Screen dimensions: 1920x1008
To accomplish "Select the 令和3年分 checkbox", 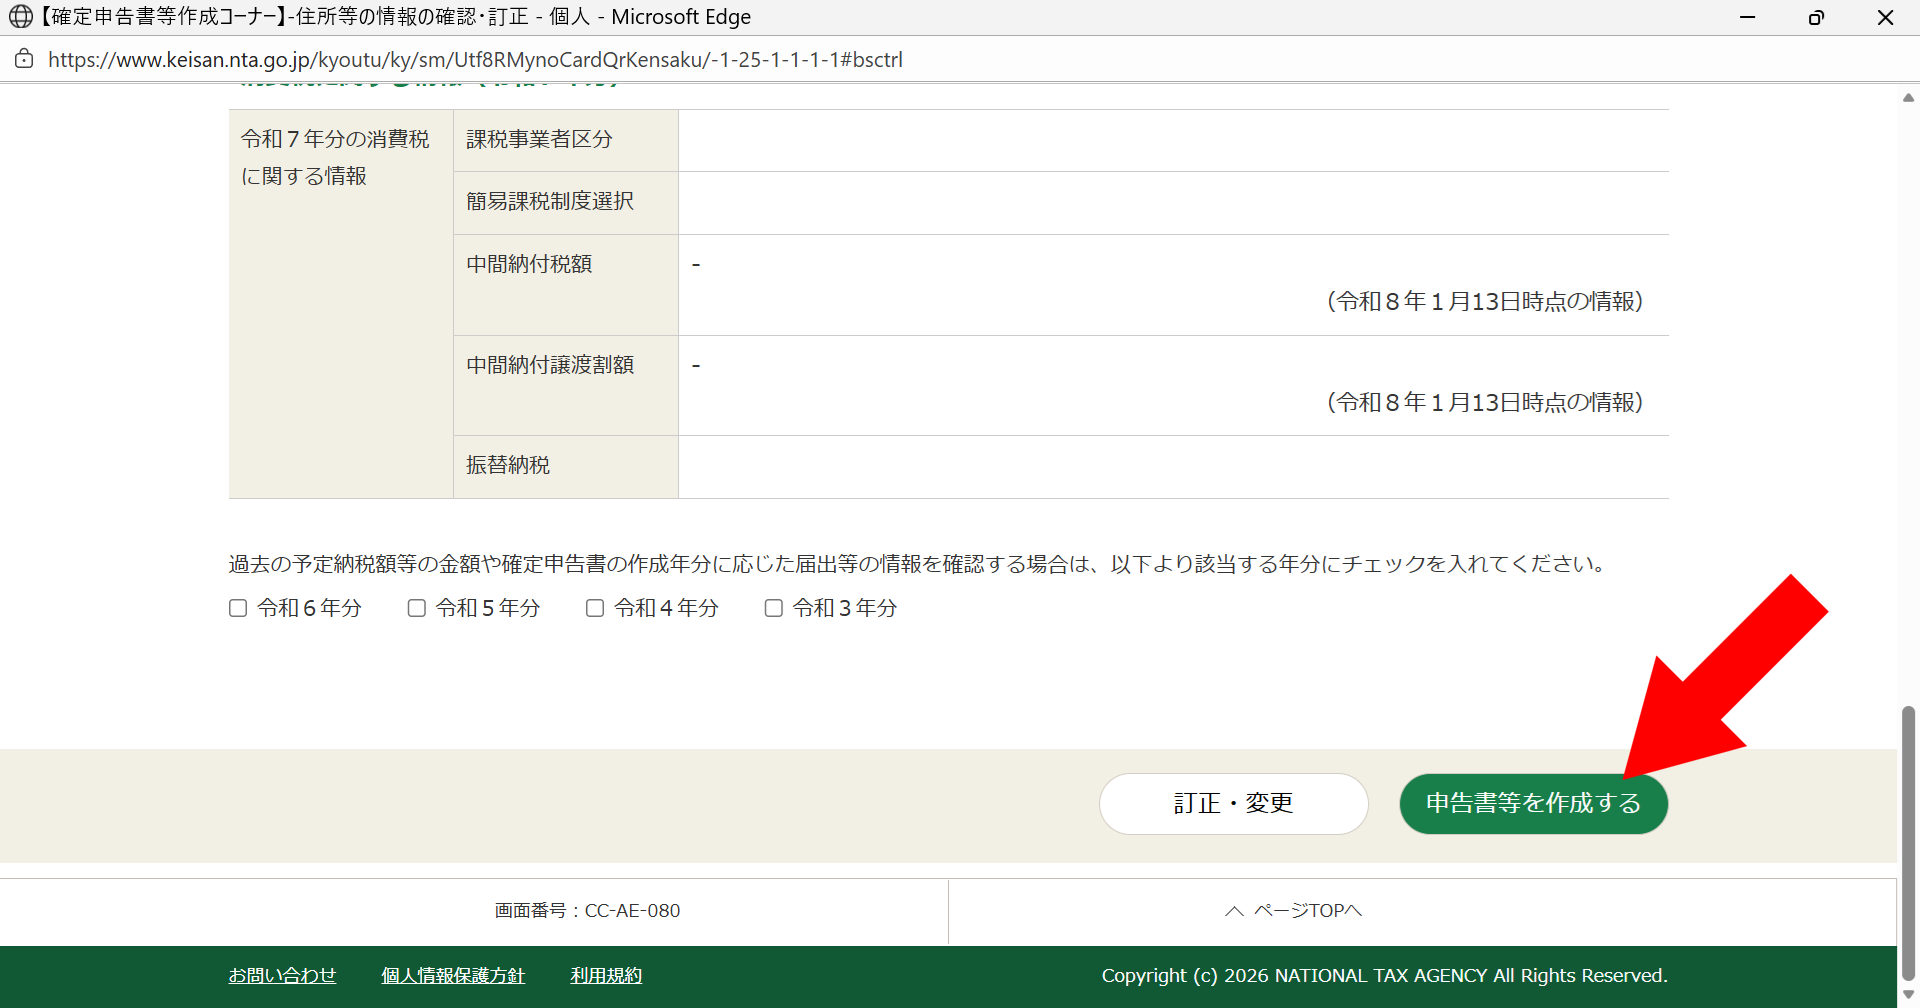I will 774,608.
